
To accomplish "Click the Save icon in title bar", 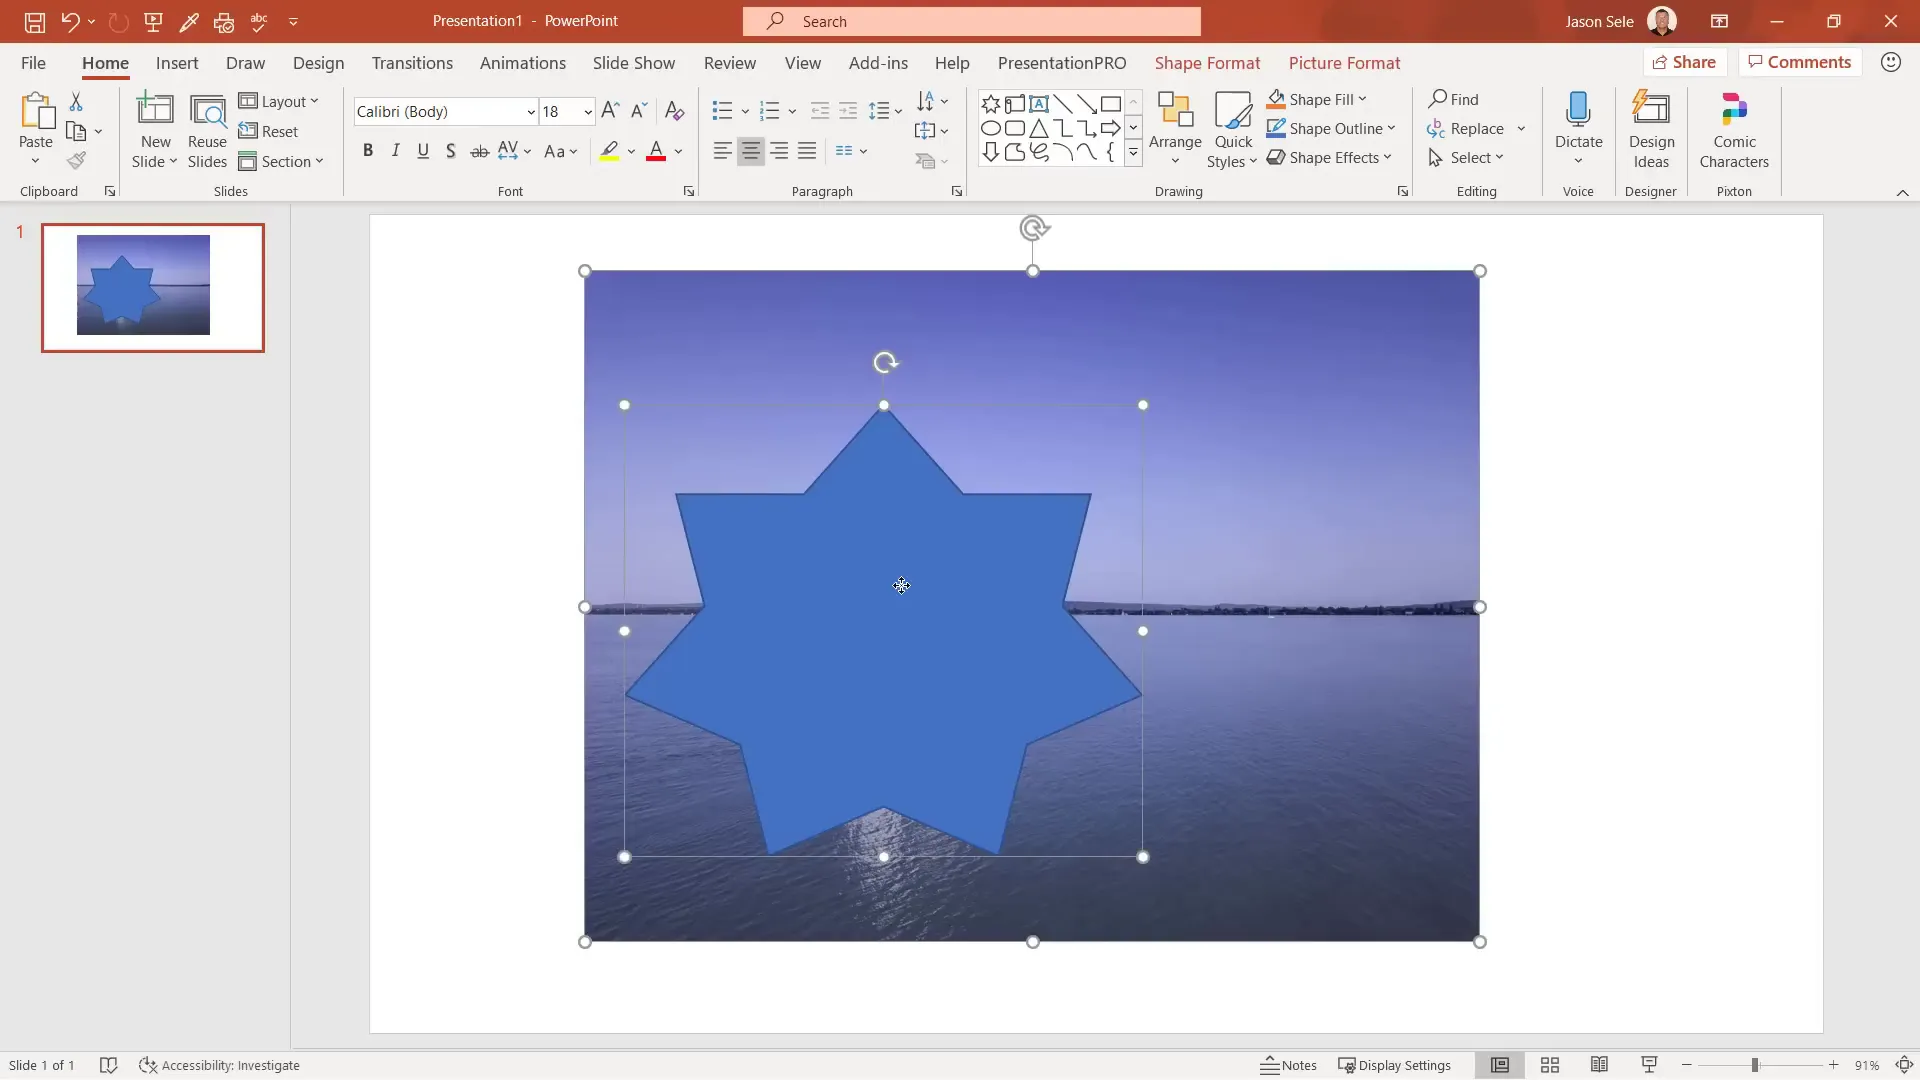I will pyautogui.click(x=34, y=21).
